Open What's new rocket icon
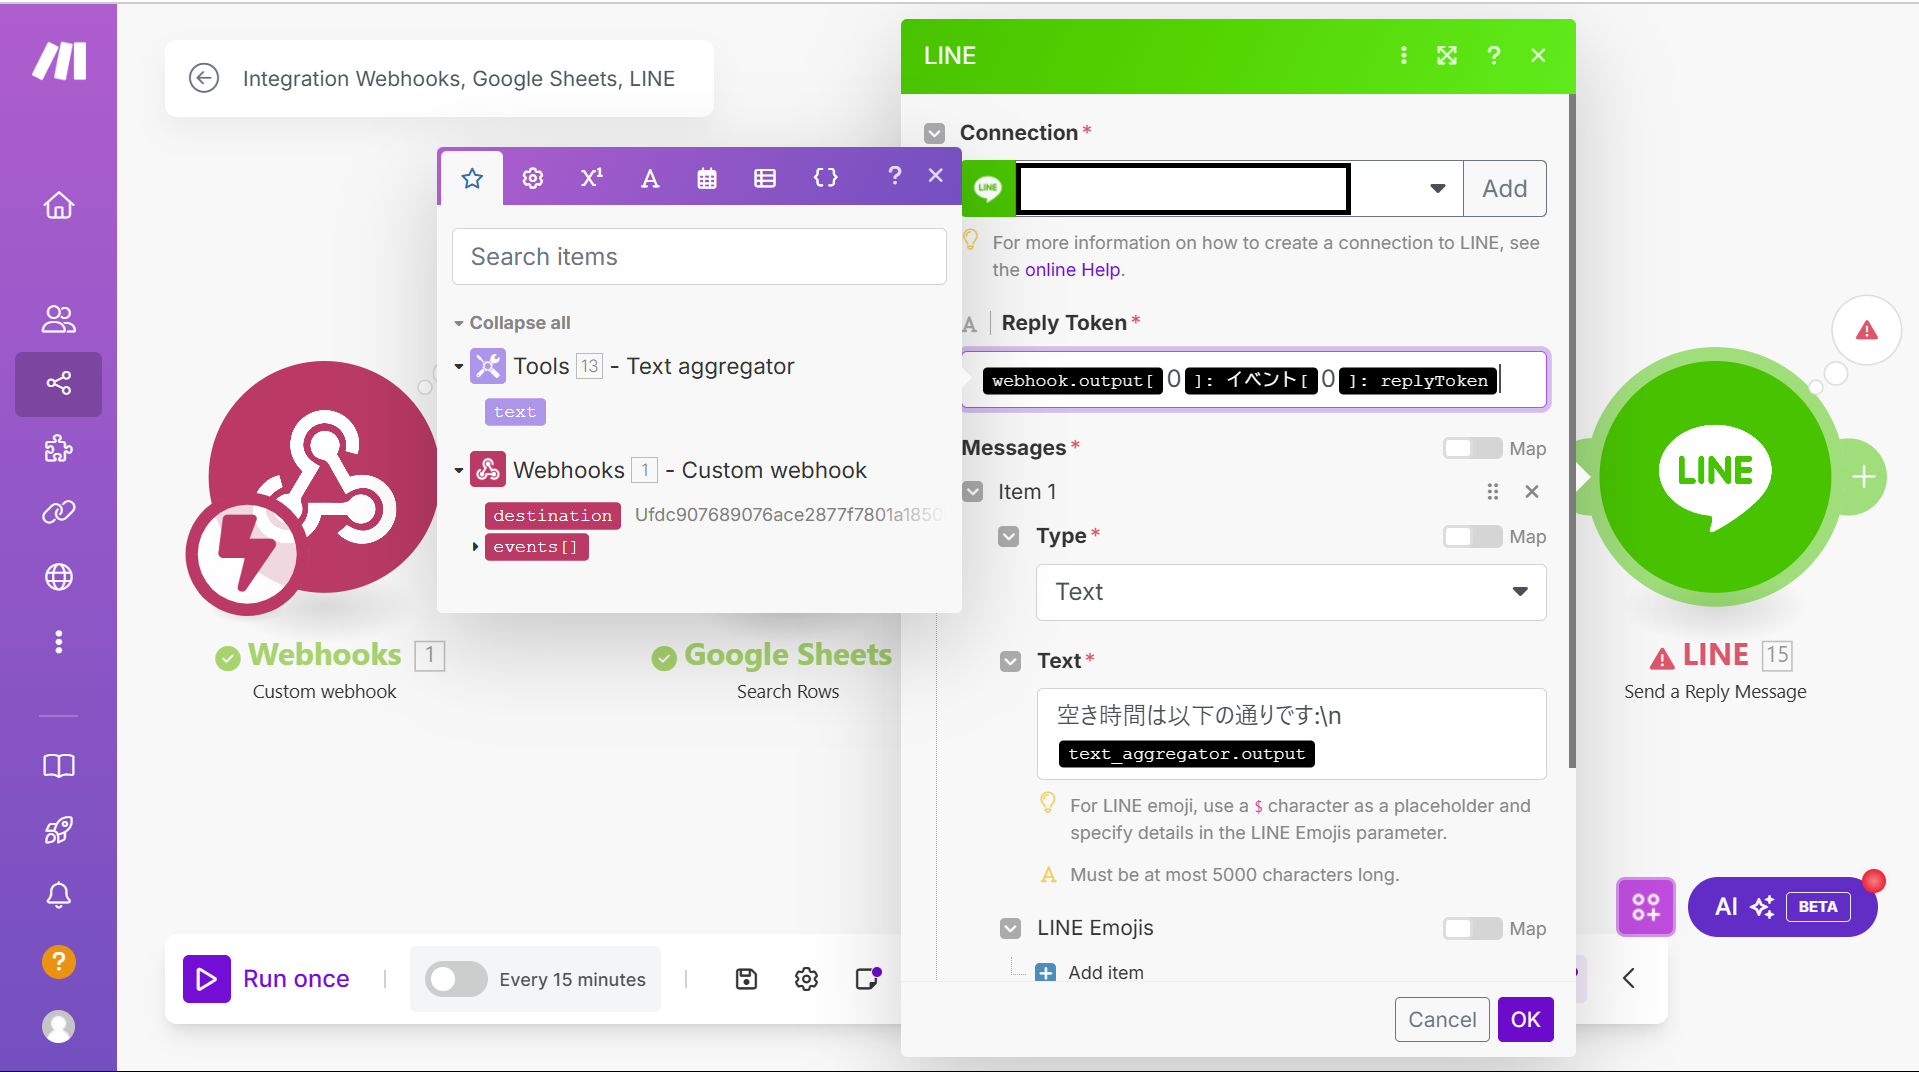Screen dimensions: 1919x1072 (59, 830)
